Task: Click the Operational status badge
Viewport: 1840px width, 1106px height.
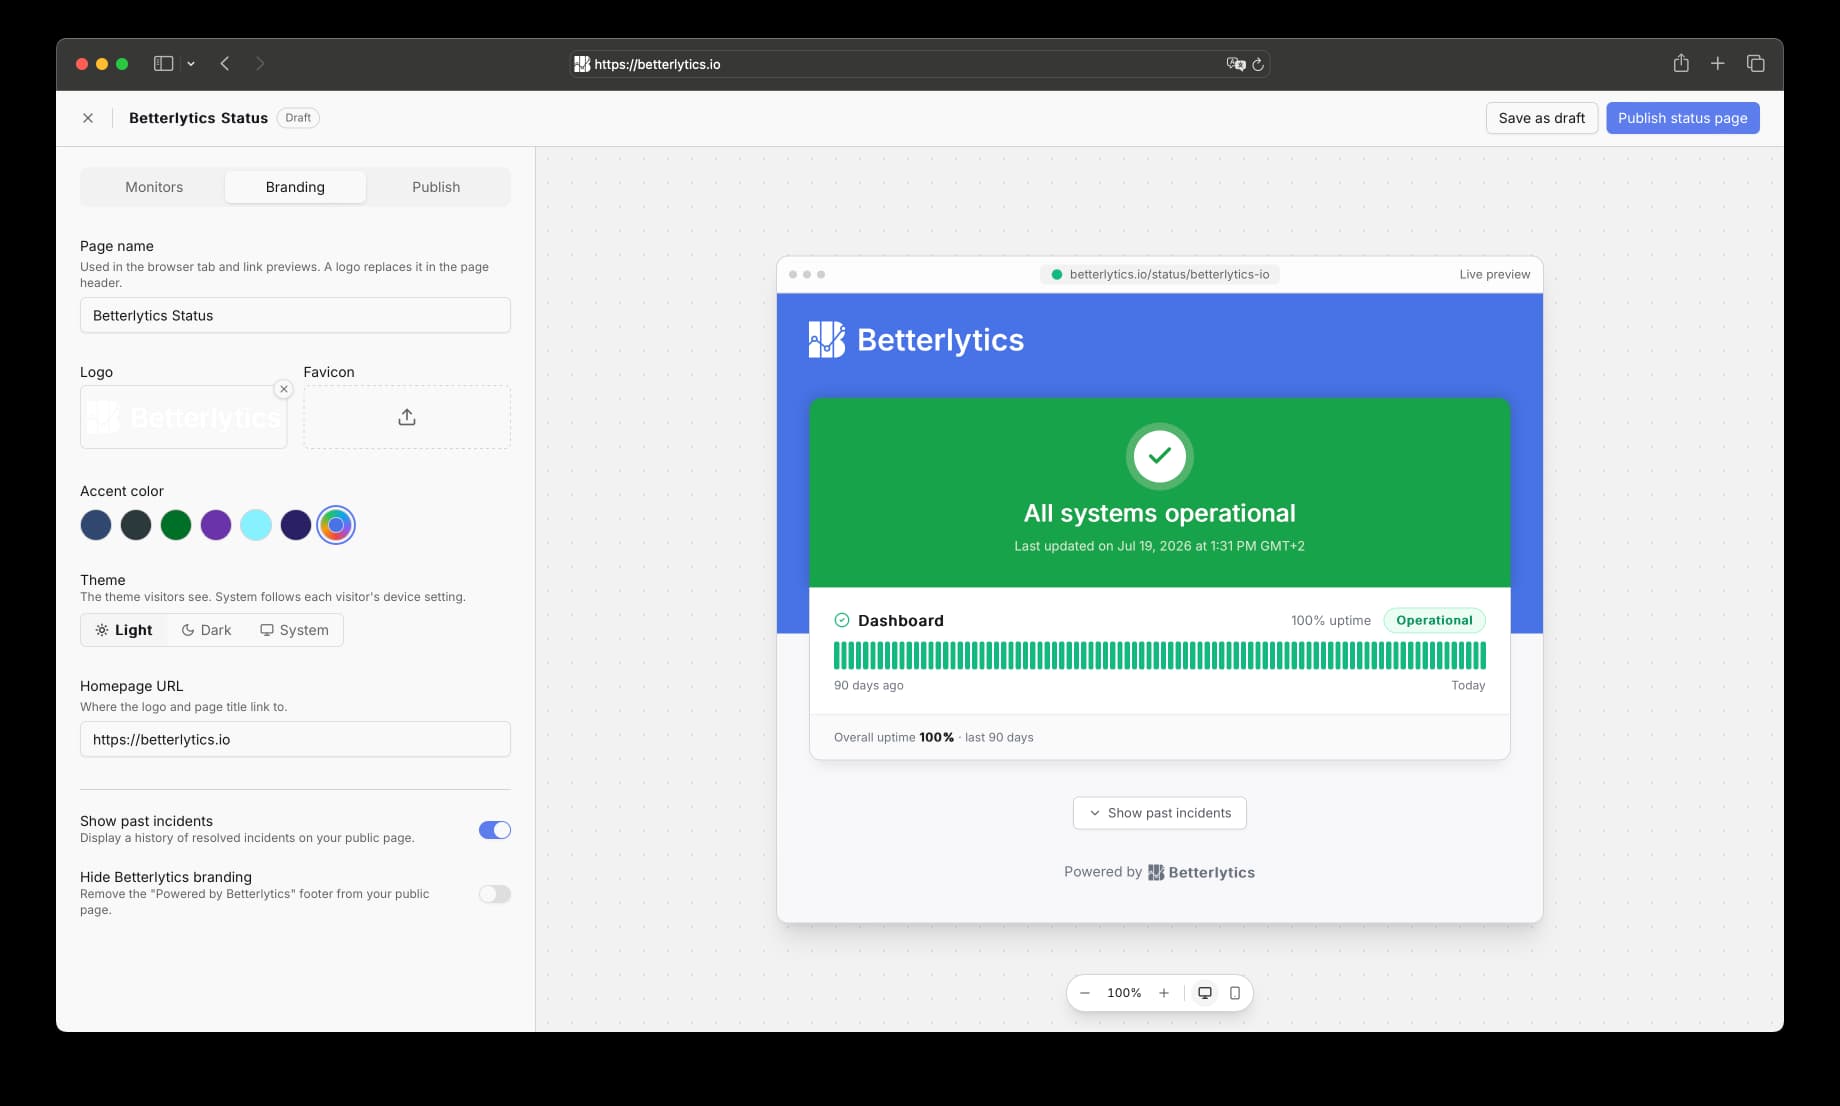Action: [x=1434, y=620]
